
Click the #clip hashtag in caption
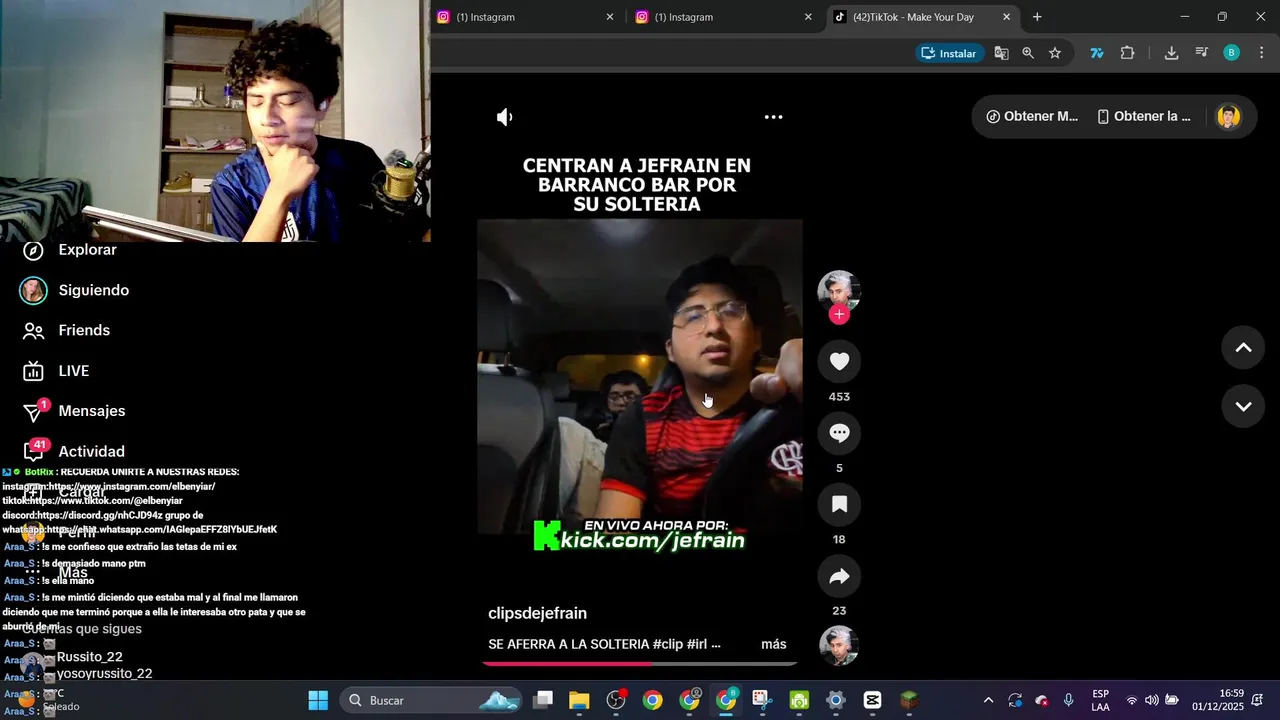pyautogui.click(x=667, y=644)
